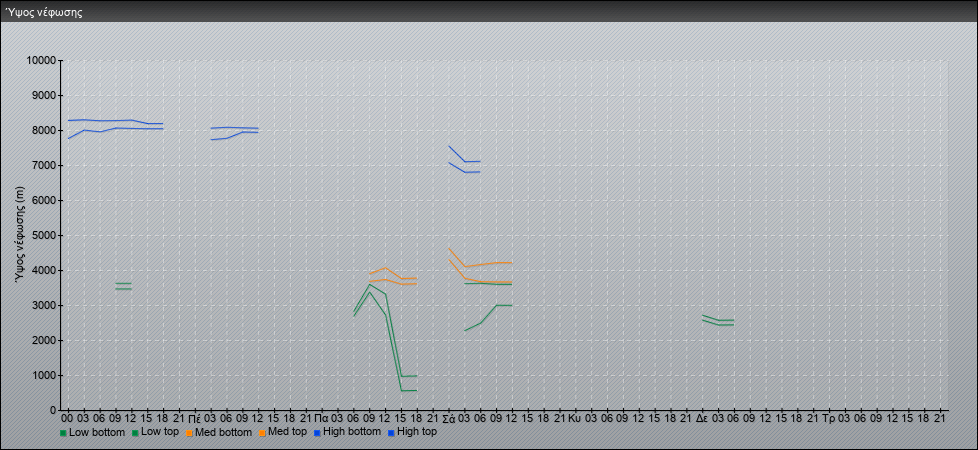Viewport: 978px width, 450px height.
Task: Click the 0 y-axis value
Action: (x=54, y=410)
